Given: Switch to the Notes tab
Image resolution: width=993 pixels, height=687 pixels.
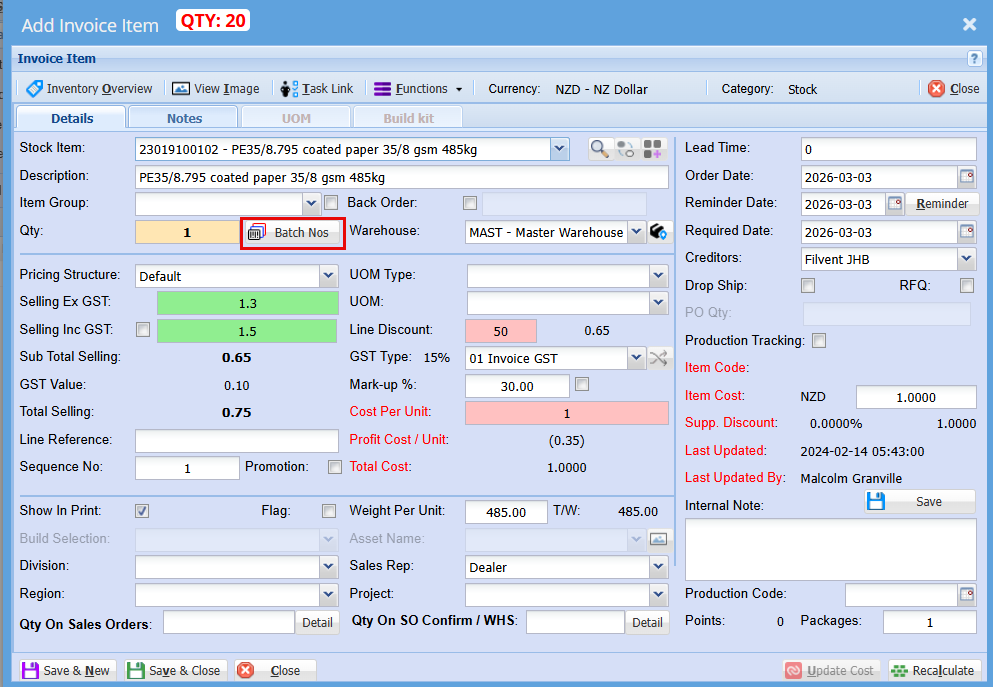Looking at the screenshot, I should pos(184,118).
